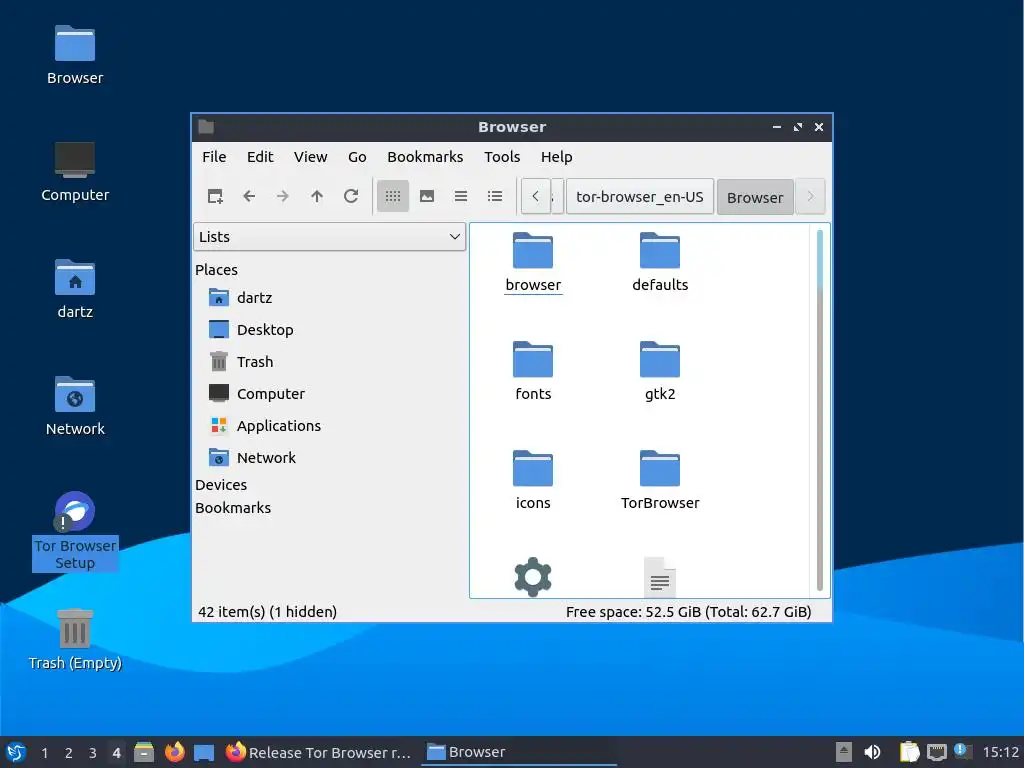Open the Tools menu
This screenshot has width=1024, height=768.
point(502,157)
